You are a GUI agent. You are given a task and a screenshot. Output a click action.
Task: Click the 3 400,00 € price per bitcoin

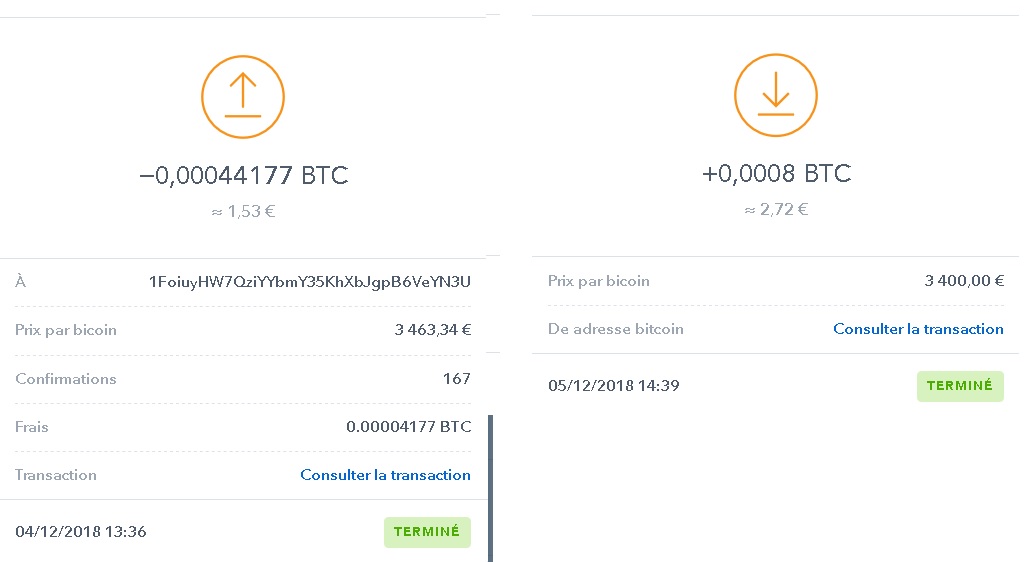pyautogui.click(x=964, y=281)
